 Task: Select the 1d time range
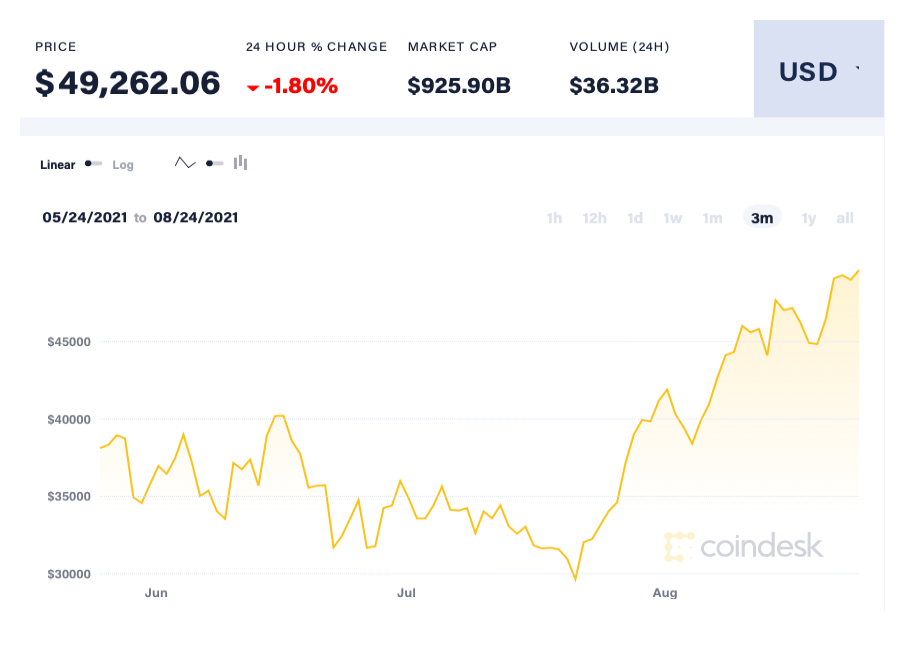click(x=634, y=217)
